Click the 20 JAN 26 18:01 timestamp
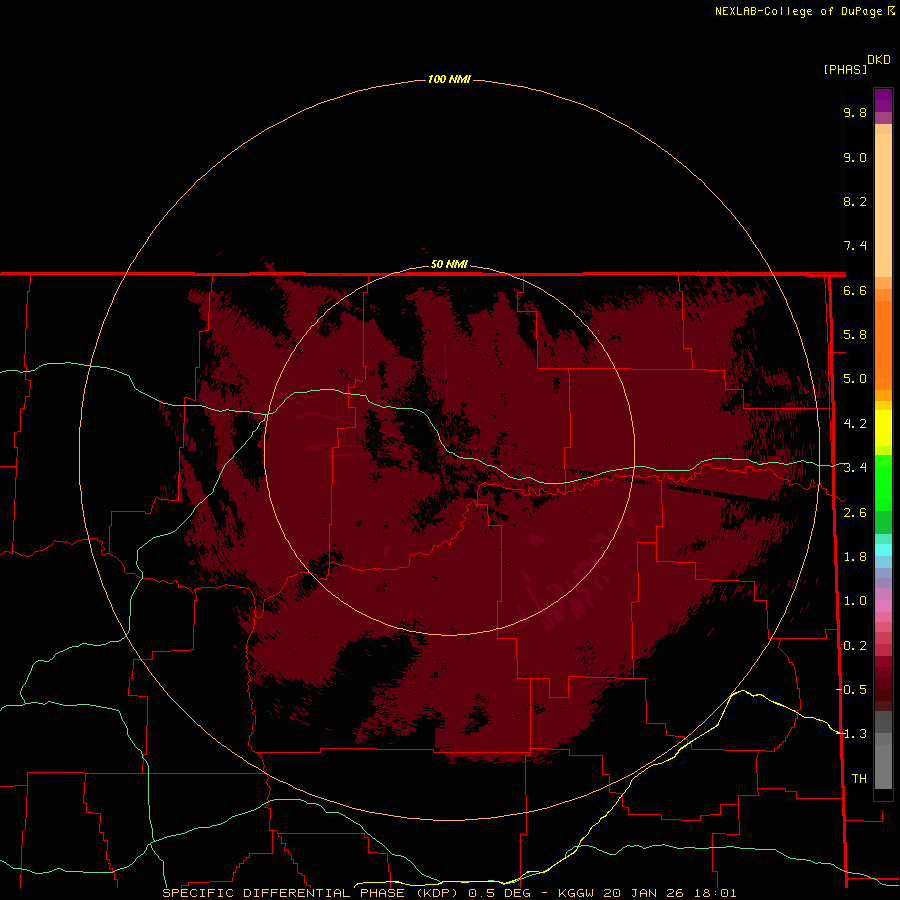This screenshot has width=900, height=900. click(670, 893)
